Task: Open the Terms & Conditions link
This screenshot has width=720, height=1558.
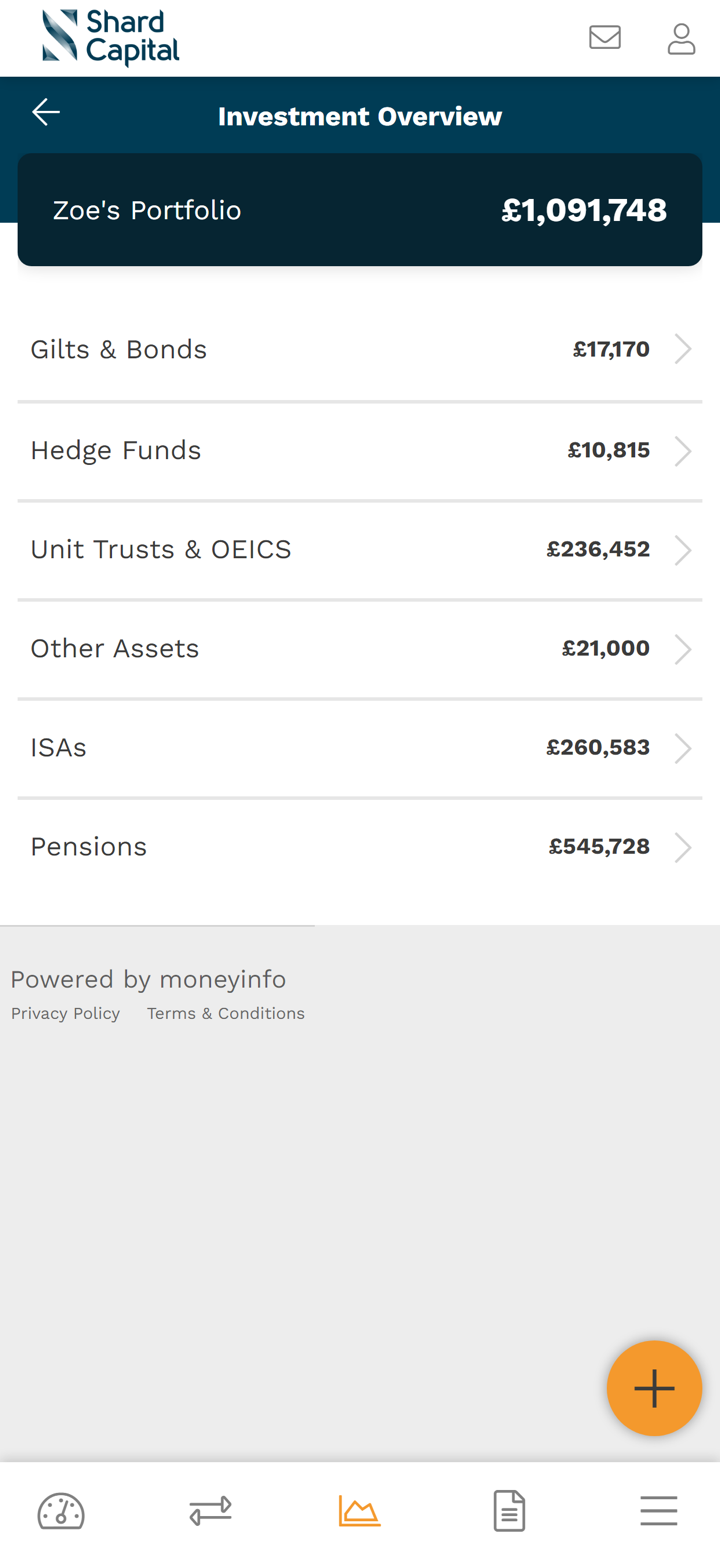Action: 226,1014
